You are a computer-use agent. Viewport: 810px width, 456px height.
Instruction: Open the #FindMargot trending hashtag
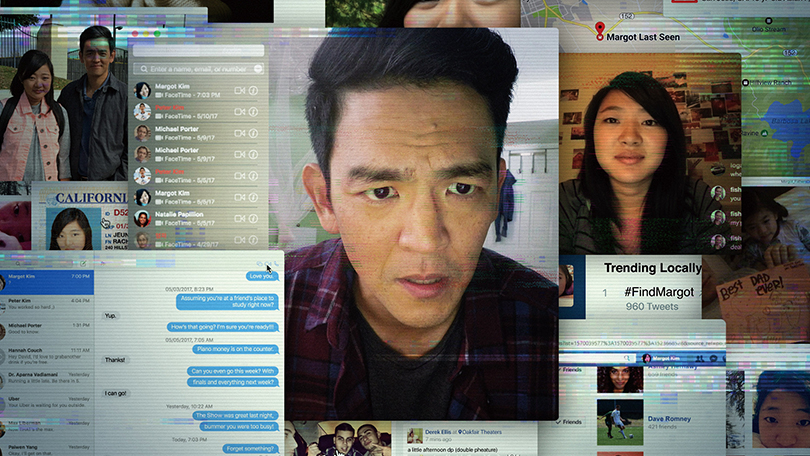659,292
